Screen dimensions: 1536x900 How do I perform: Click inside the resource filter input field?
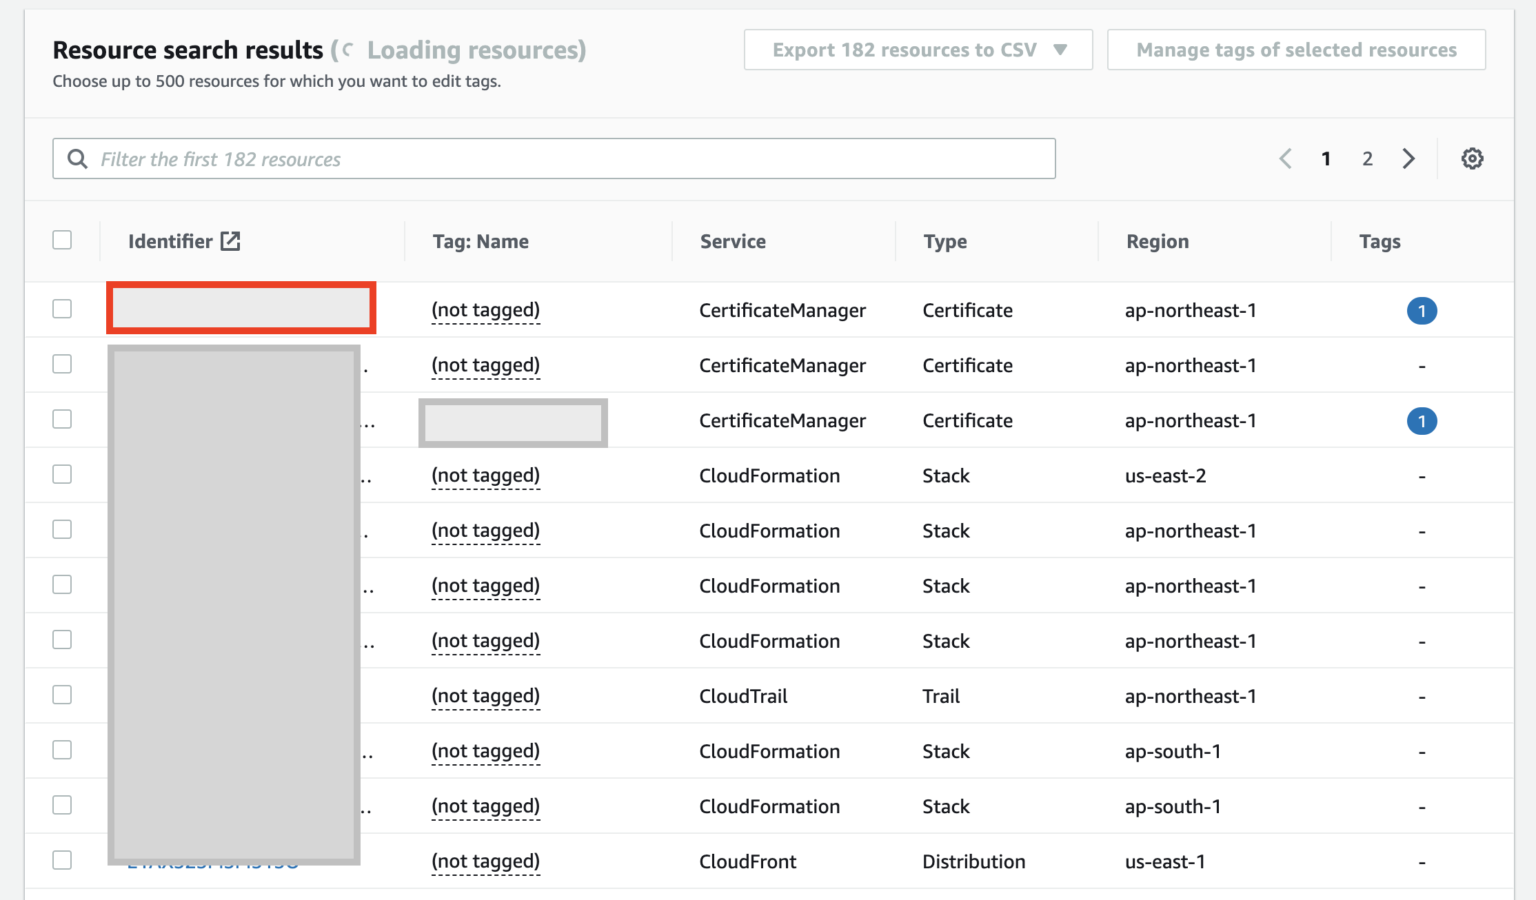(x=553, y=158)
